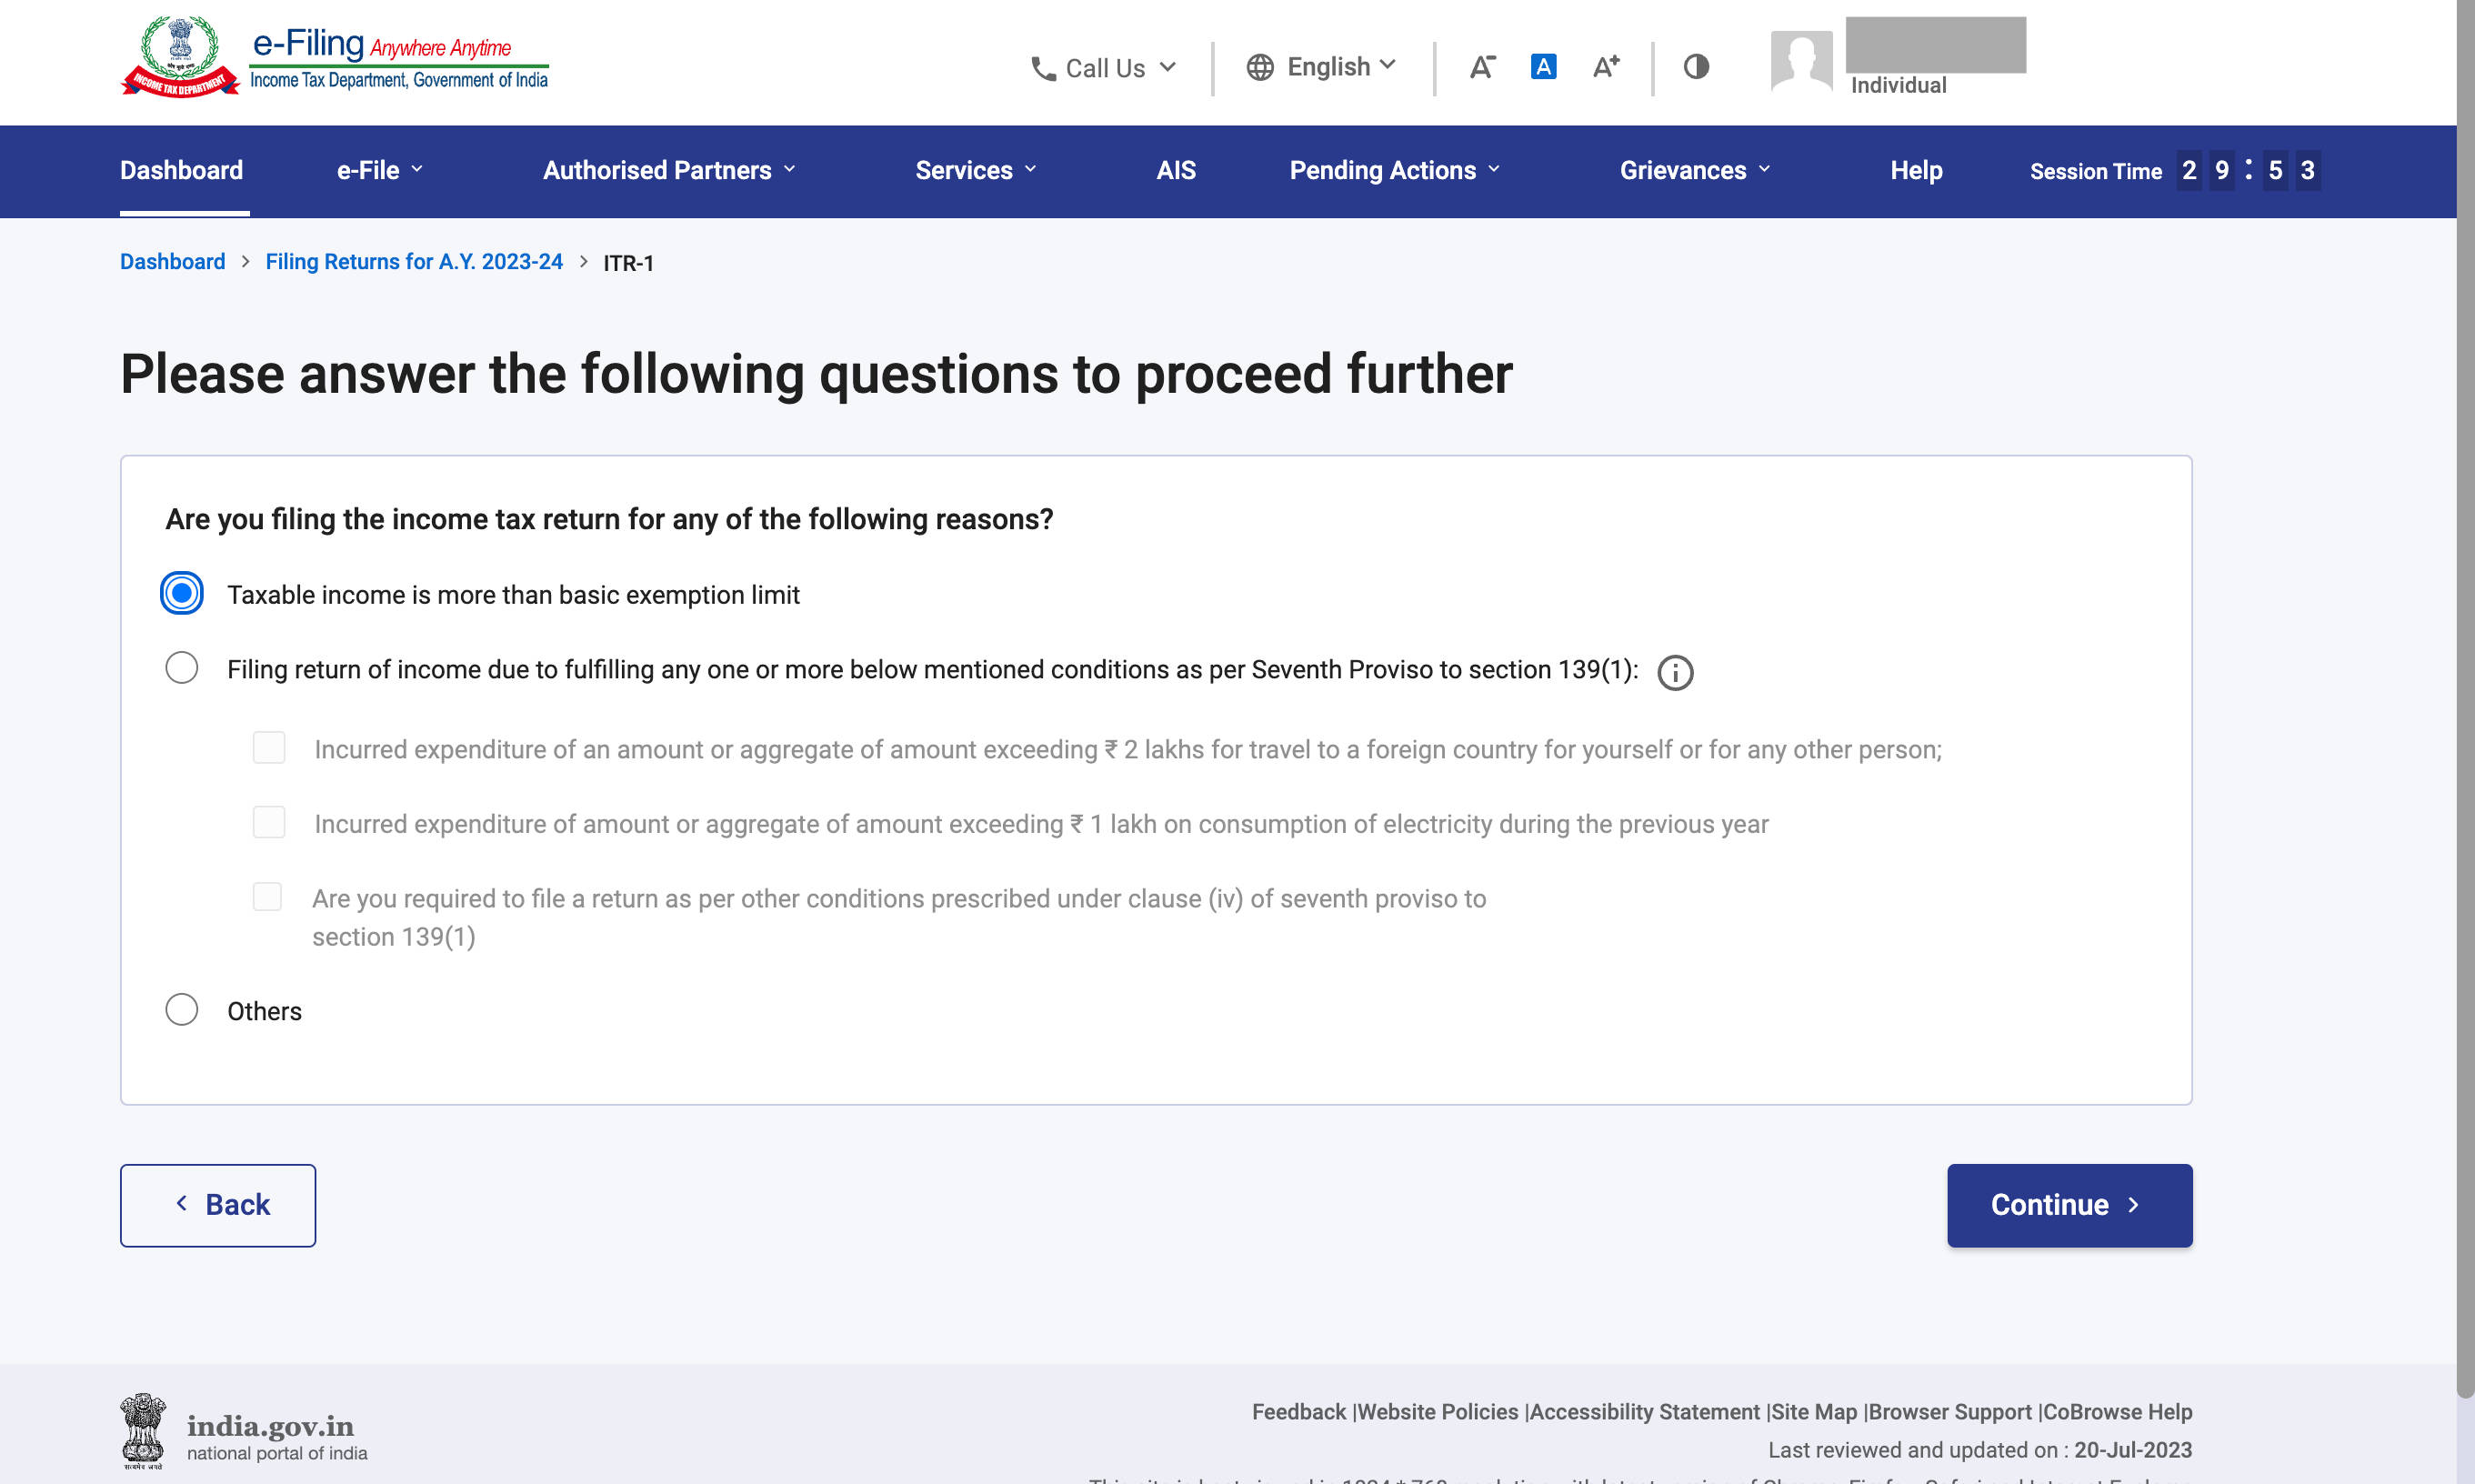
Task: Go to Filing Returns for A.Y. 2023-24 breadcrumb
Action: click(414, 262)
